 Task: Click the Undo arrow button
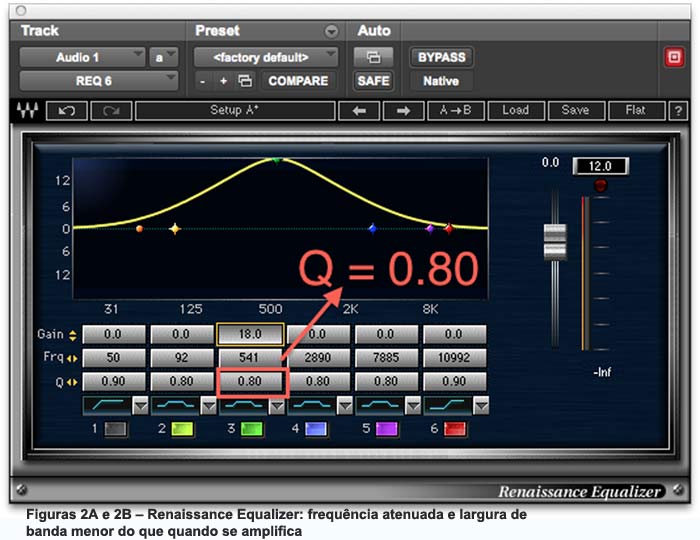(67, 111)
